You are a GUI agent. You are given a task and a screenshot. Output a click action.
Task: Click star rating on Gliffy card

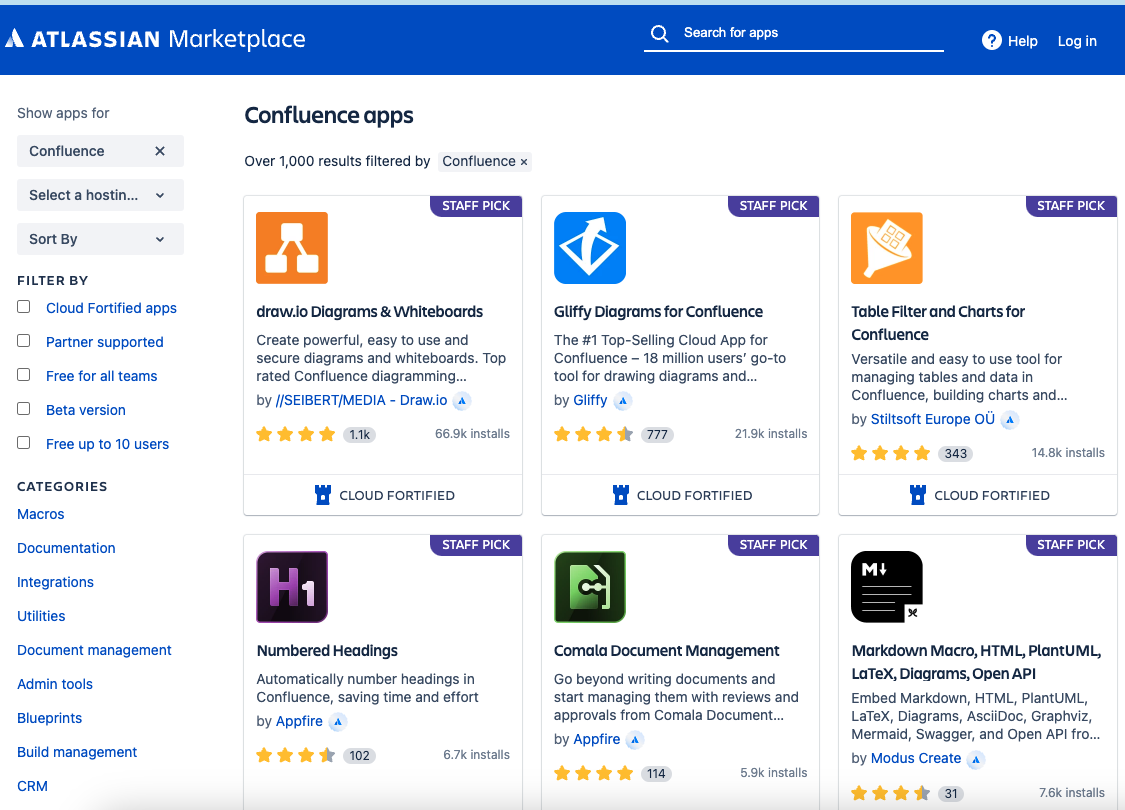coord(593,434)
